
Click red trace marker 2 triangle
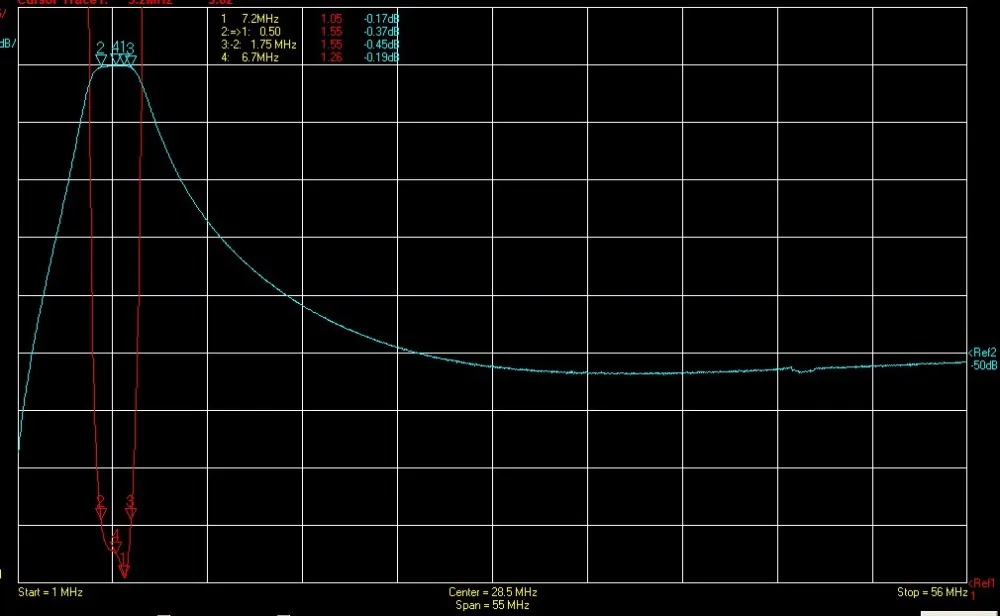[101, 513]
